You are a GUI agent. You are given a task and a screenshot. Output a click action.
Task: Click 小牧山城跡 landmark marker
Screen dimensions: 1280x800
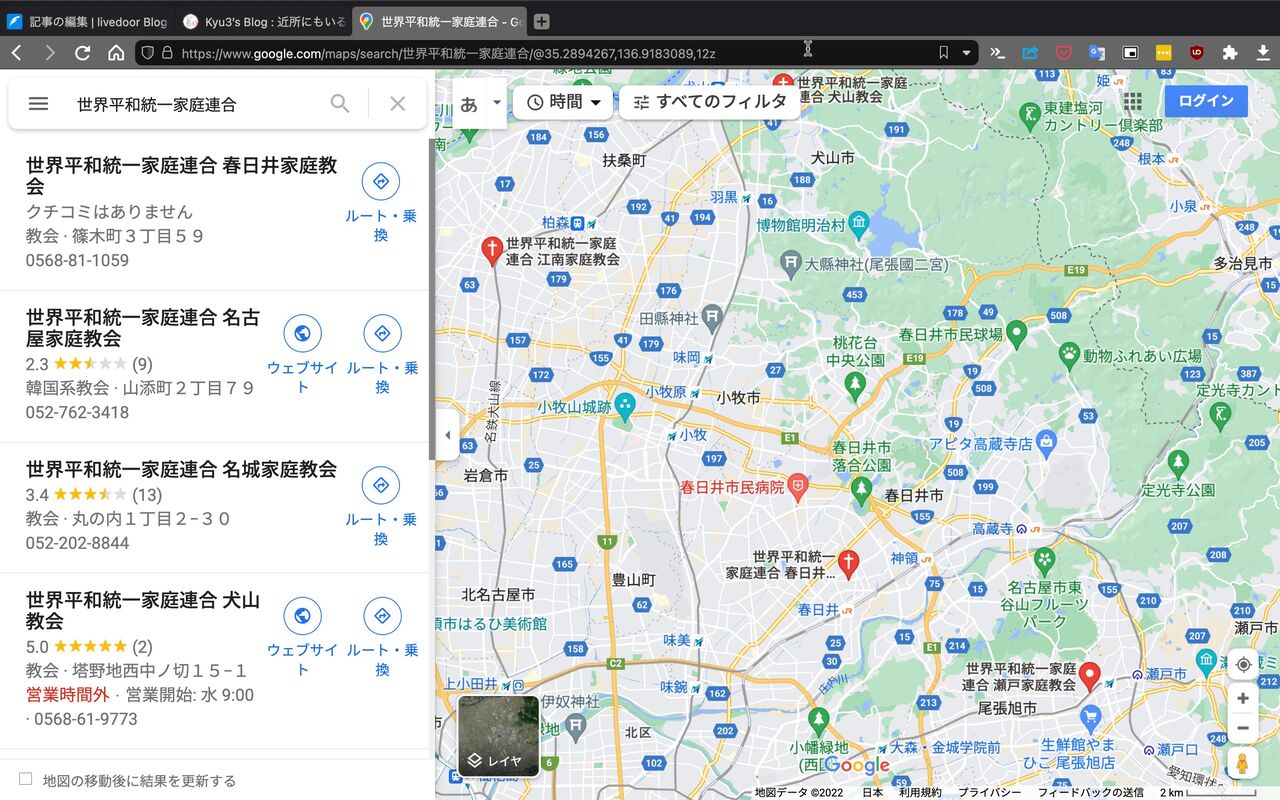(625, 407)
